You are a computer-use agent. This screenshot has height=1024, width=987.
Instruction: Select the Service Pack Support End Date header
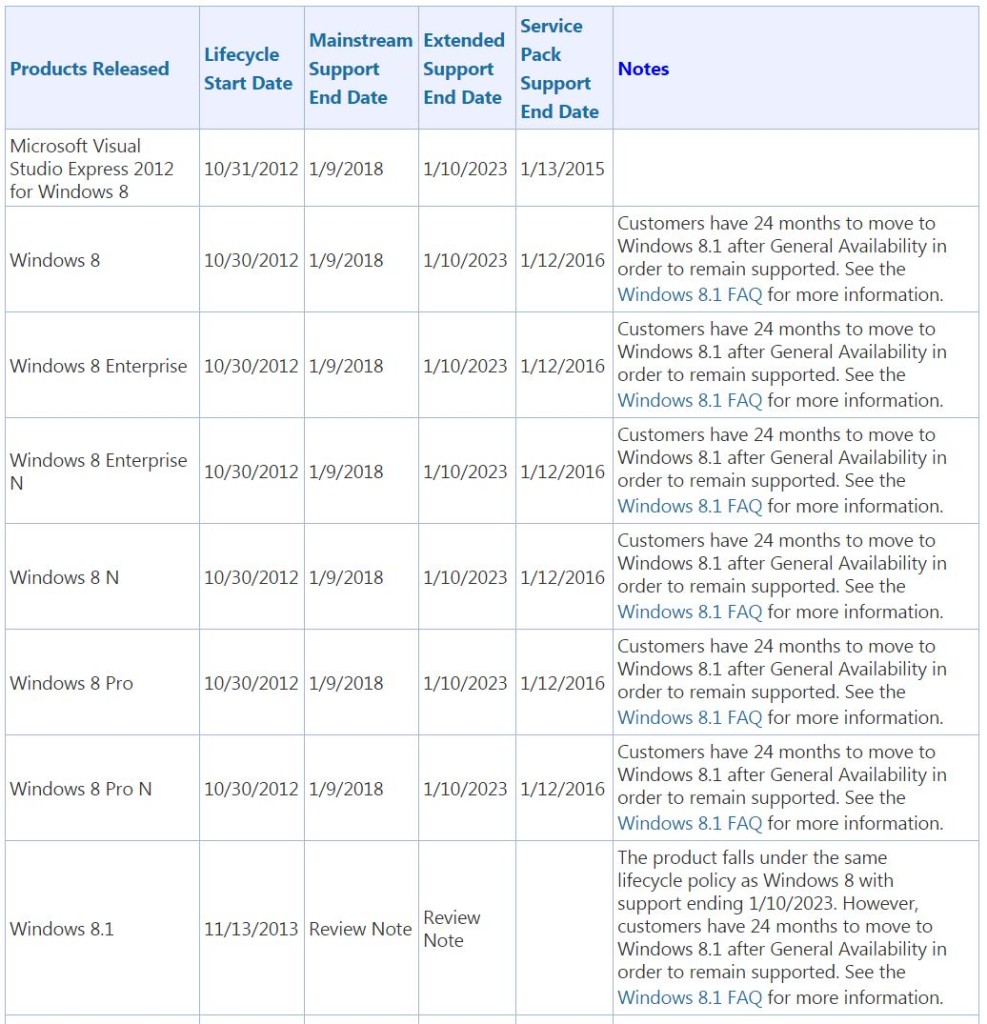click(x=559, y=69)
